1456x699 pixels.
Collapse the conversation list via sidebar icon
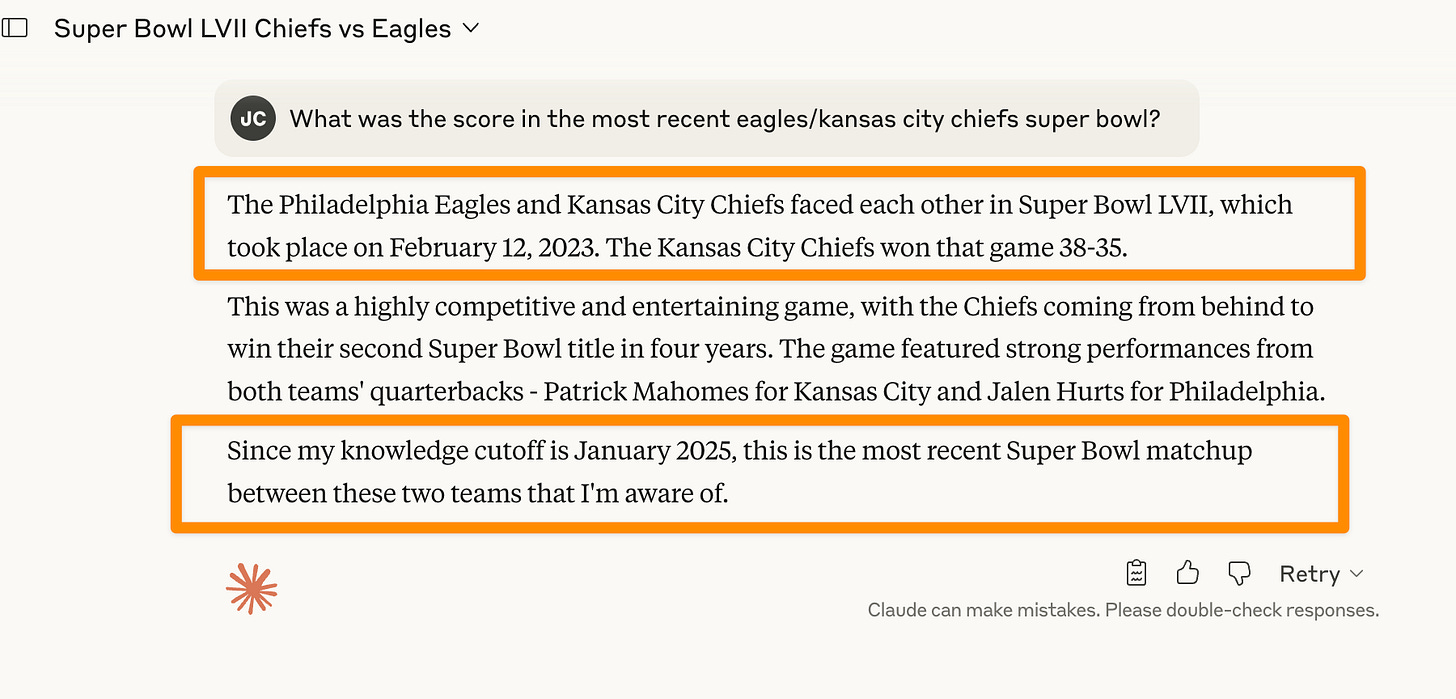(x=16, y=28)
